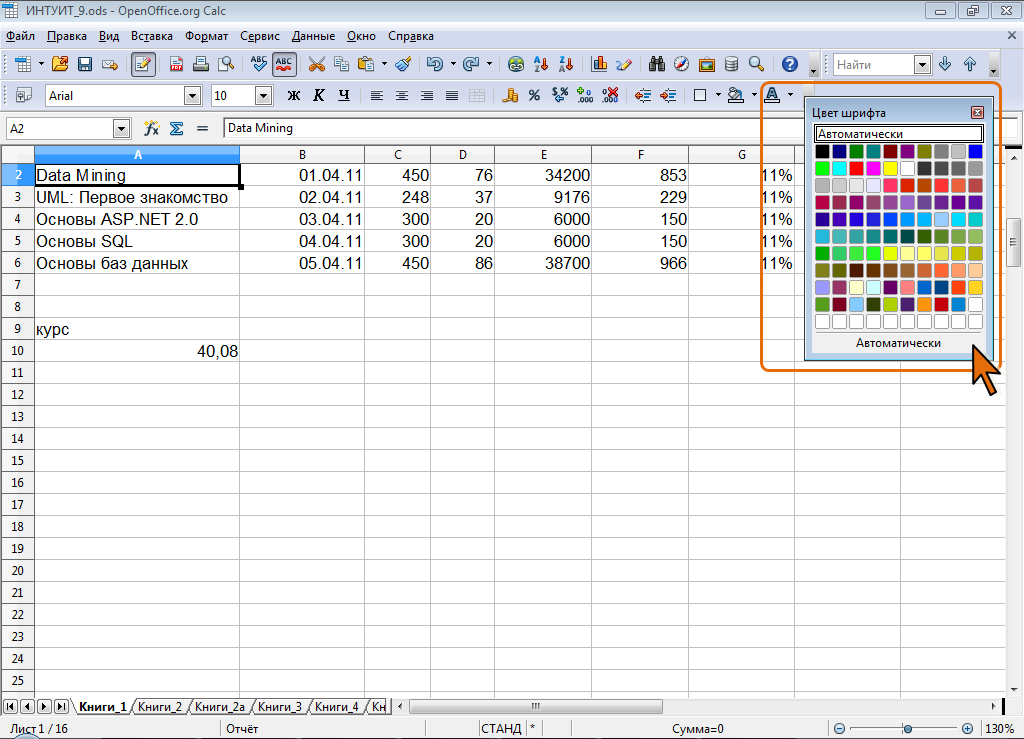Send document as e-mail icon
This screenshot has height=739, width=1024.
pos(110,64)
